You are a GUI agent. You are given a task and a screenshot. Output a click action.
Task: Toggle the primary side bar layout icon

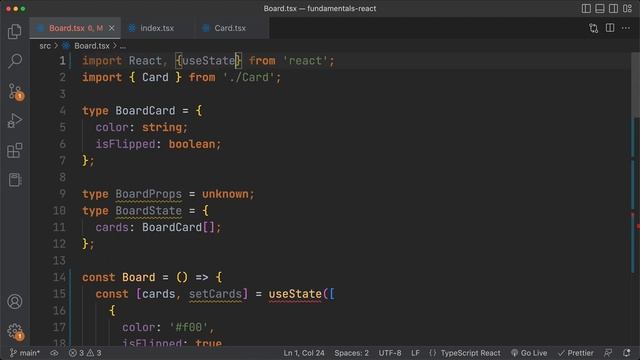tap(586, 9)
